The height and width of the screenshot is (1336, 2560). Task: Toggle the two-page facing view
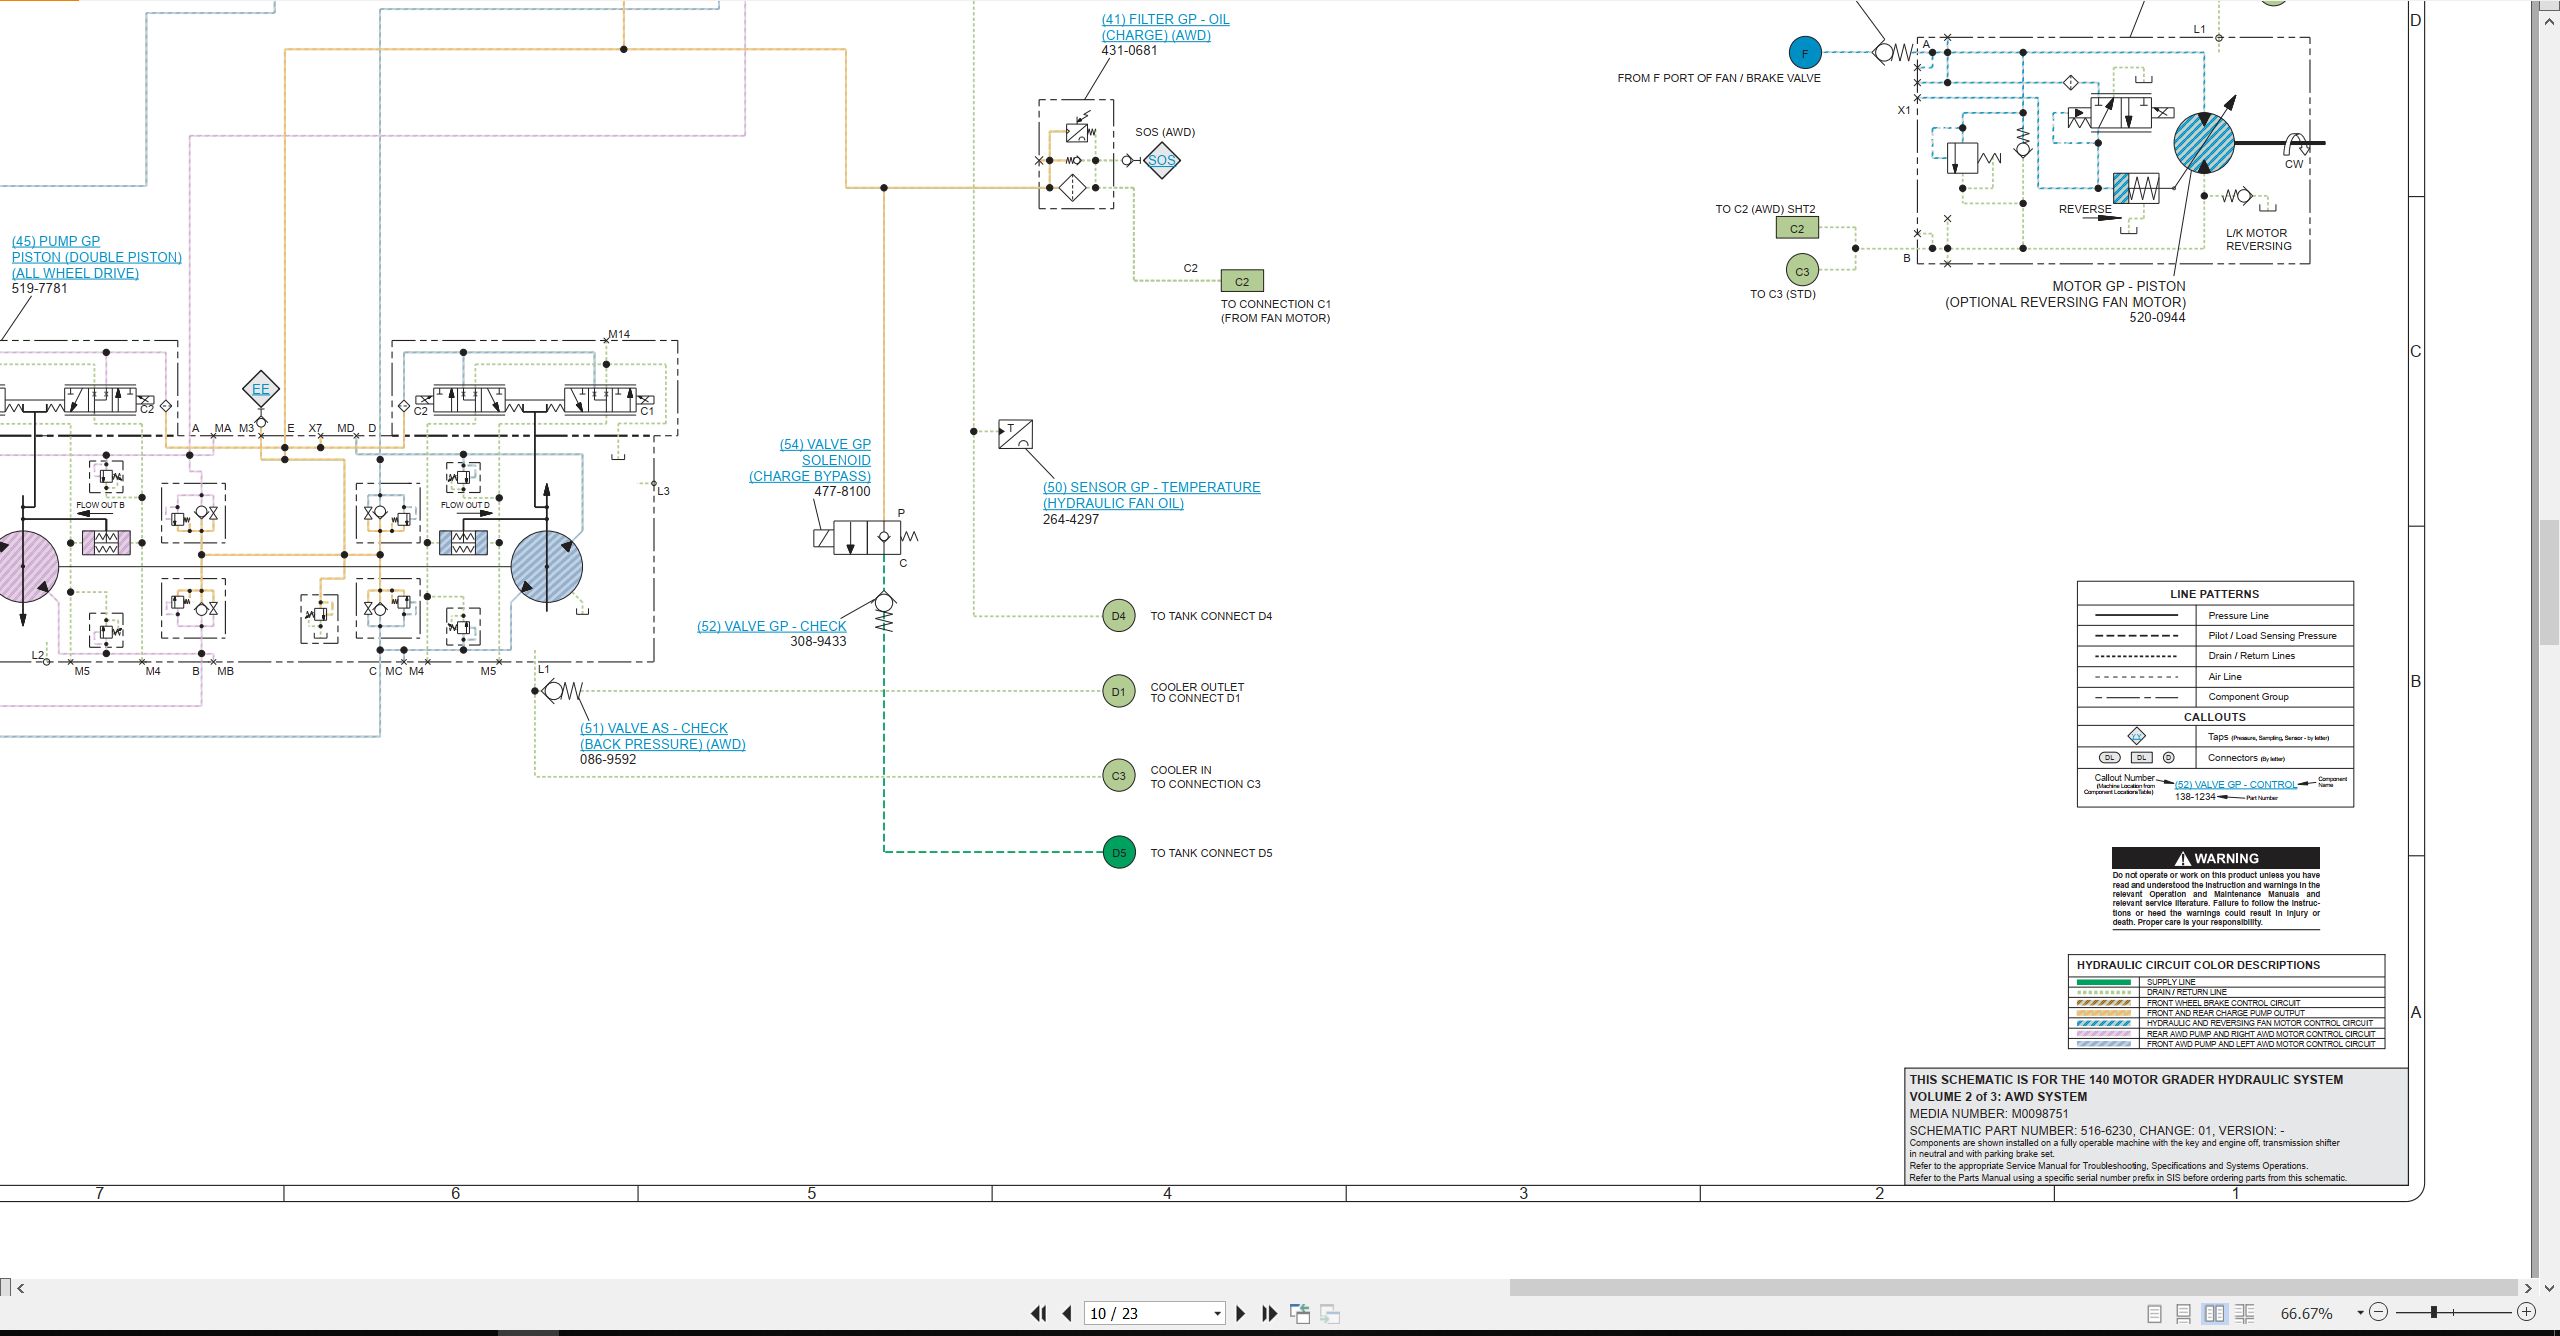[2214, 1313]
